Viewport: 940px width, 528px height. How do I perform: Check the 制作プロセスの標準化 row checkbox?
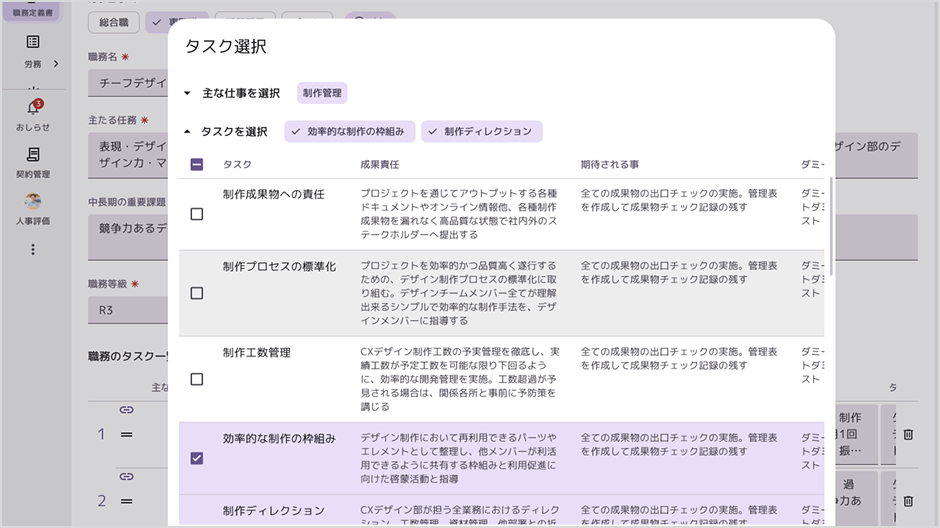tap(197, 293)
